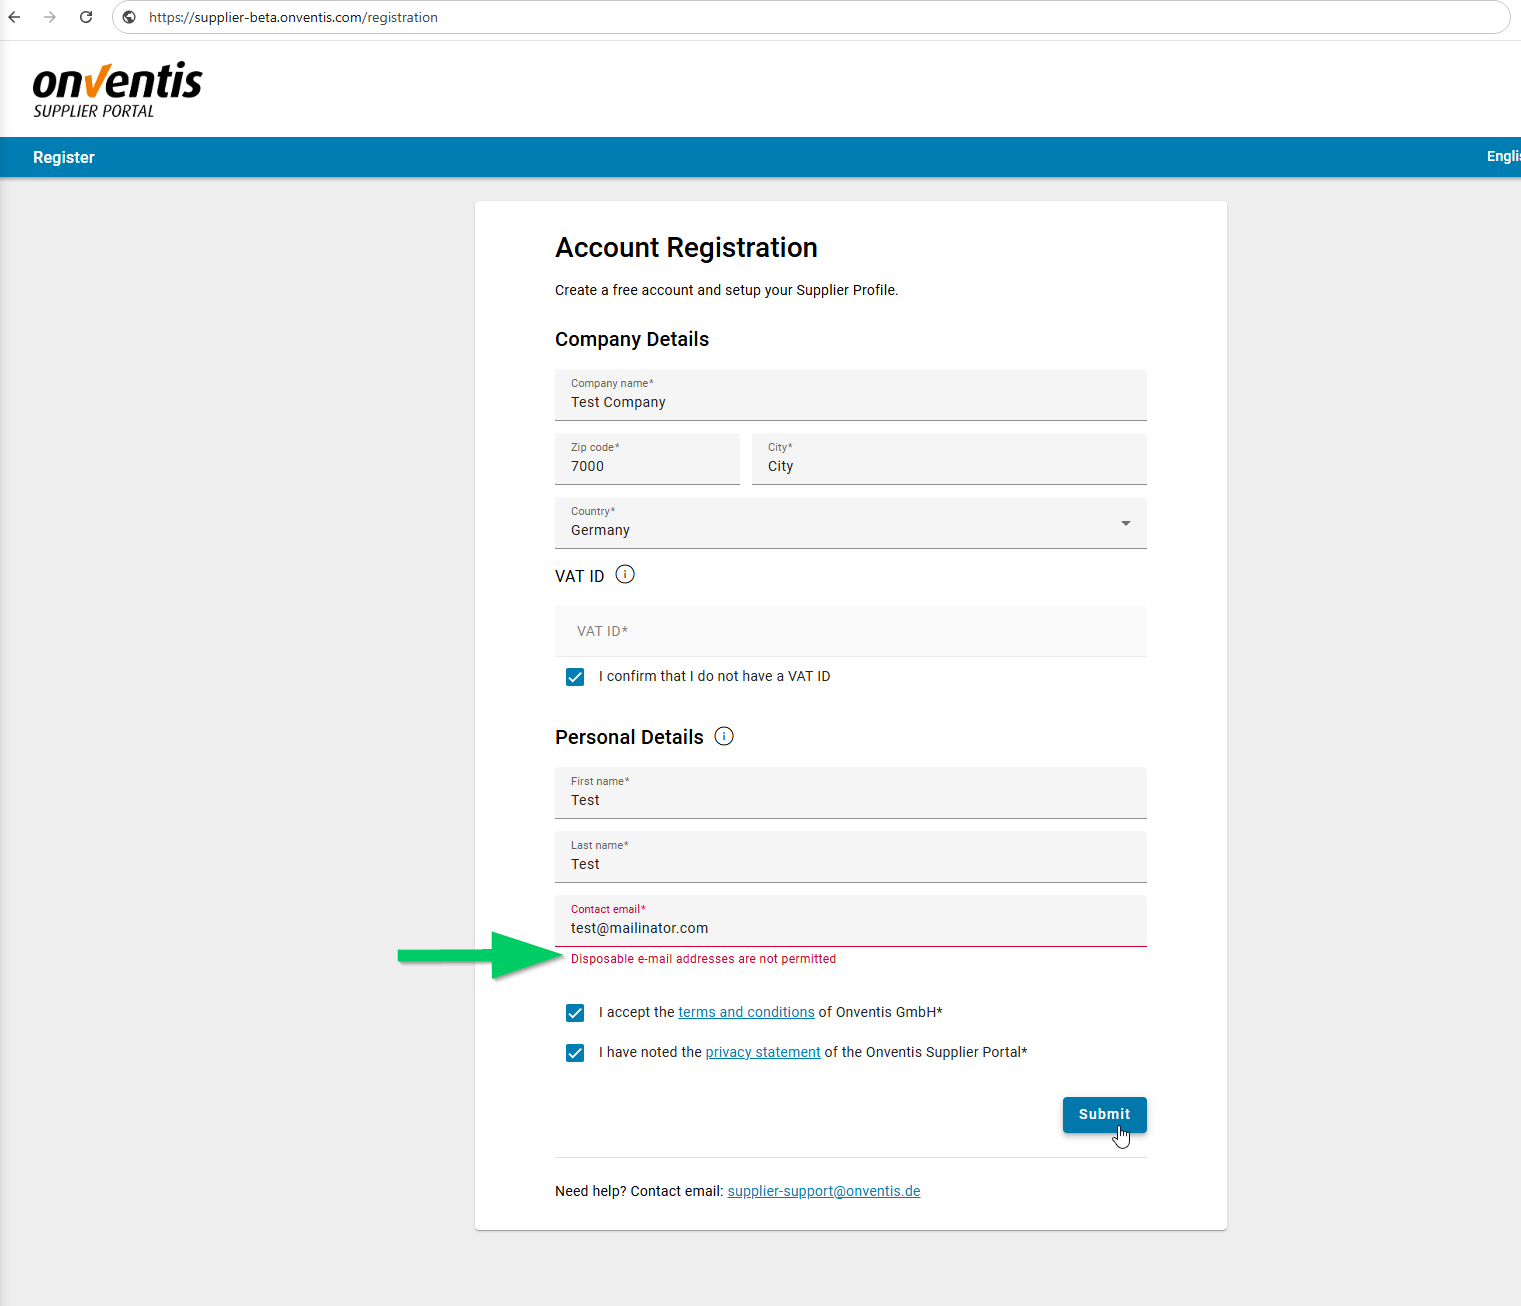This screenshot has height=1306, width=1521.
Task: Click the browser forward arrow
Action: [x=50, y=17]
